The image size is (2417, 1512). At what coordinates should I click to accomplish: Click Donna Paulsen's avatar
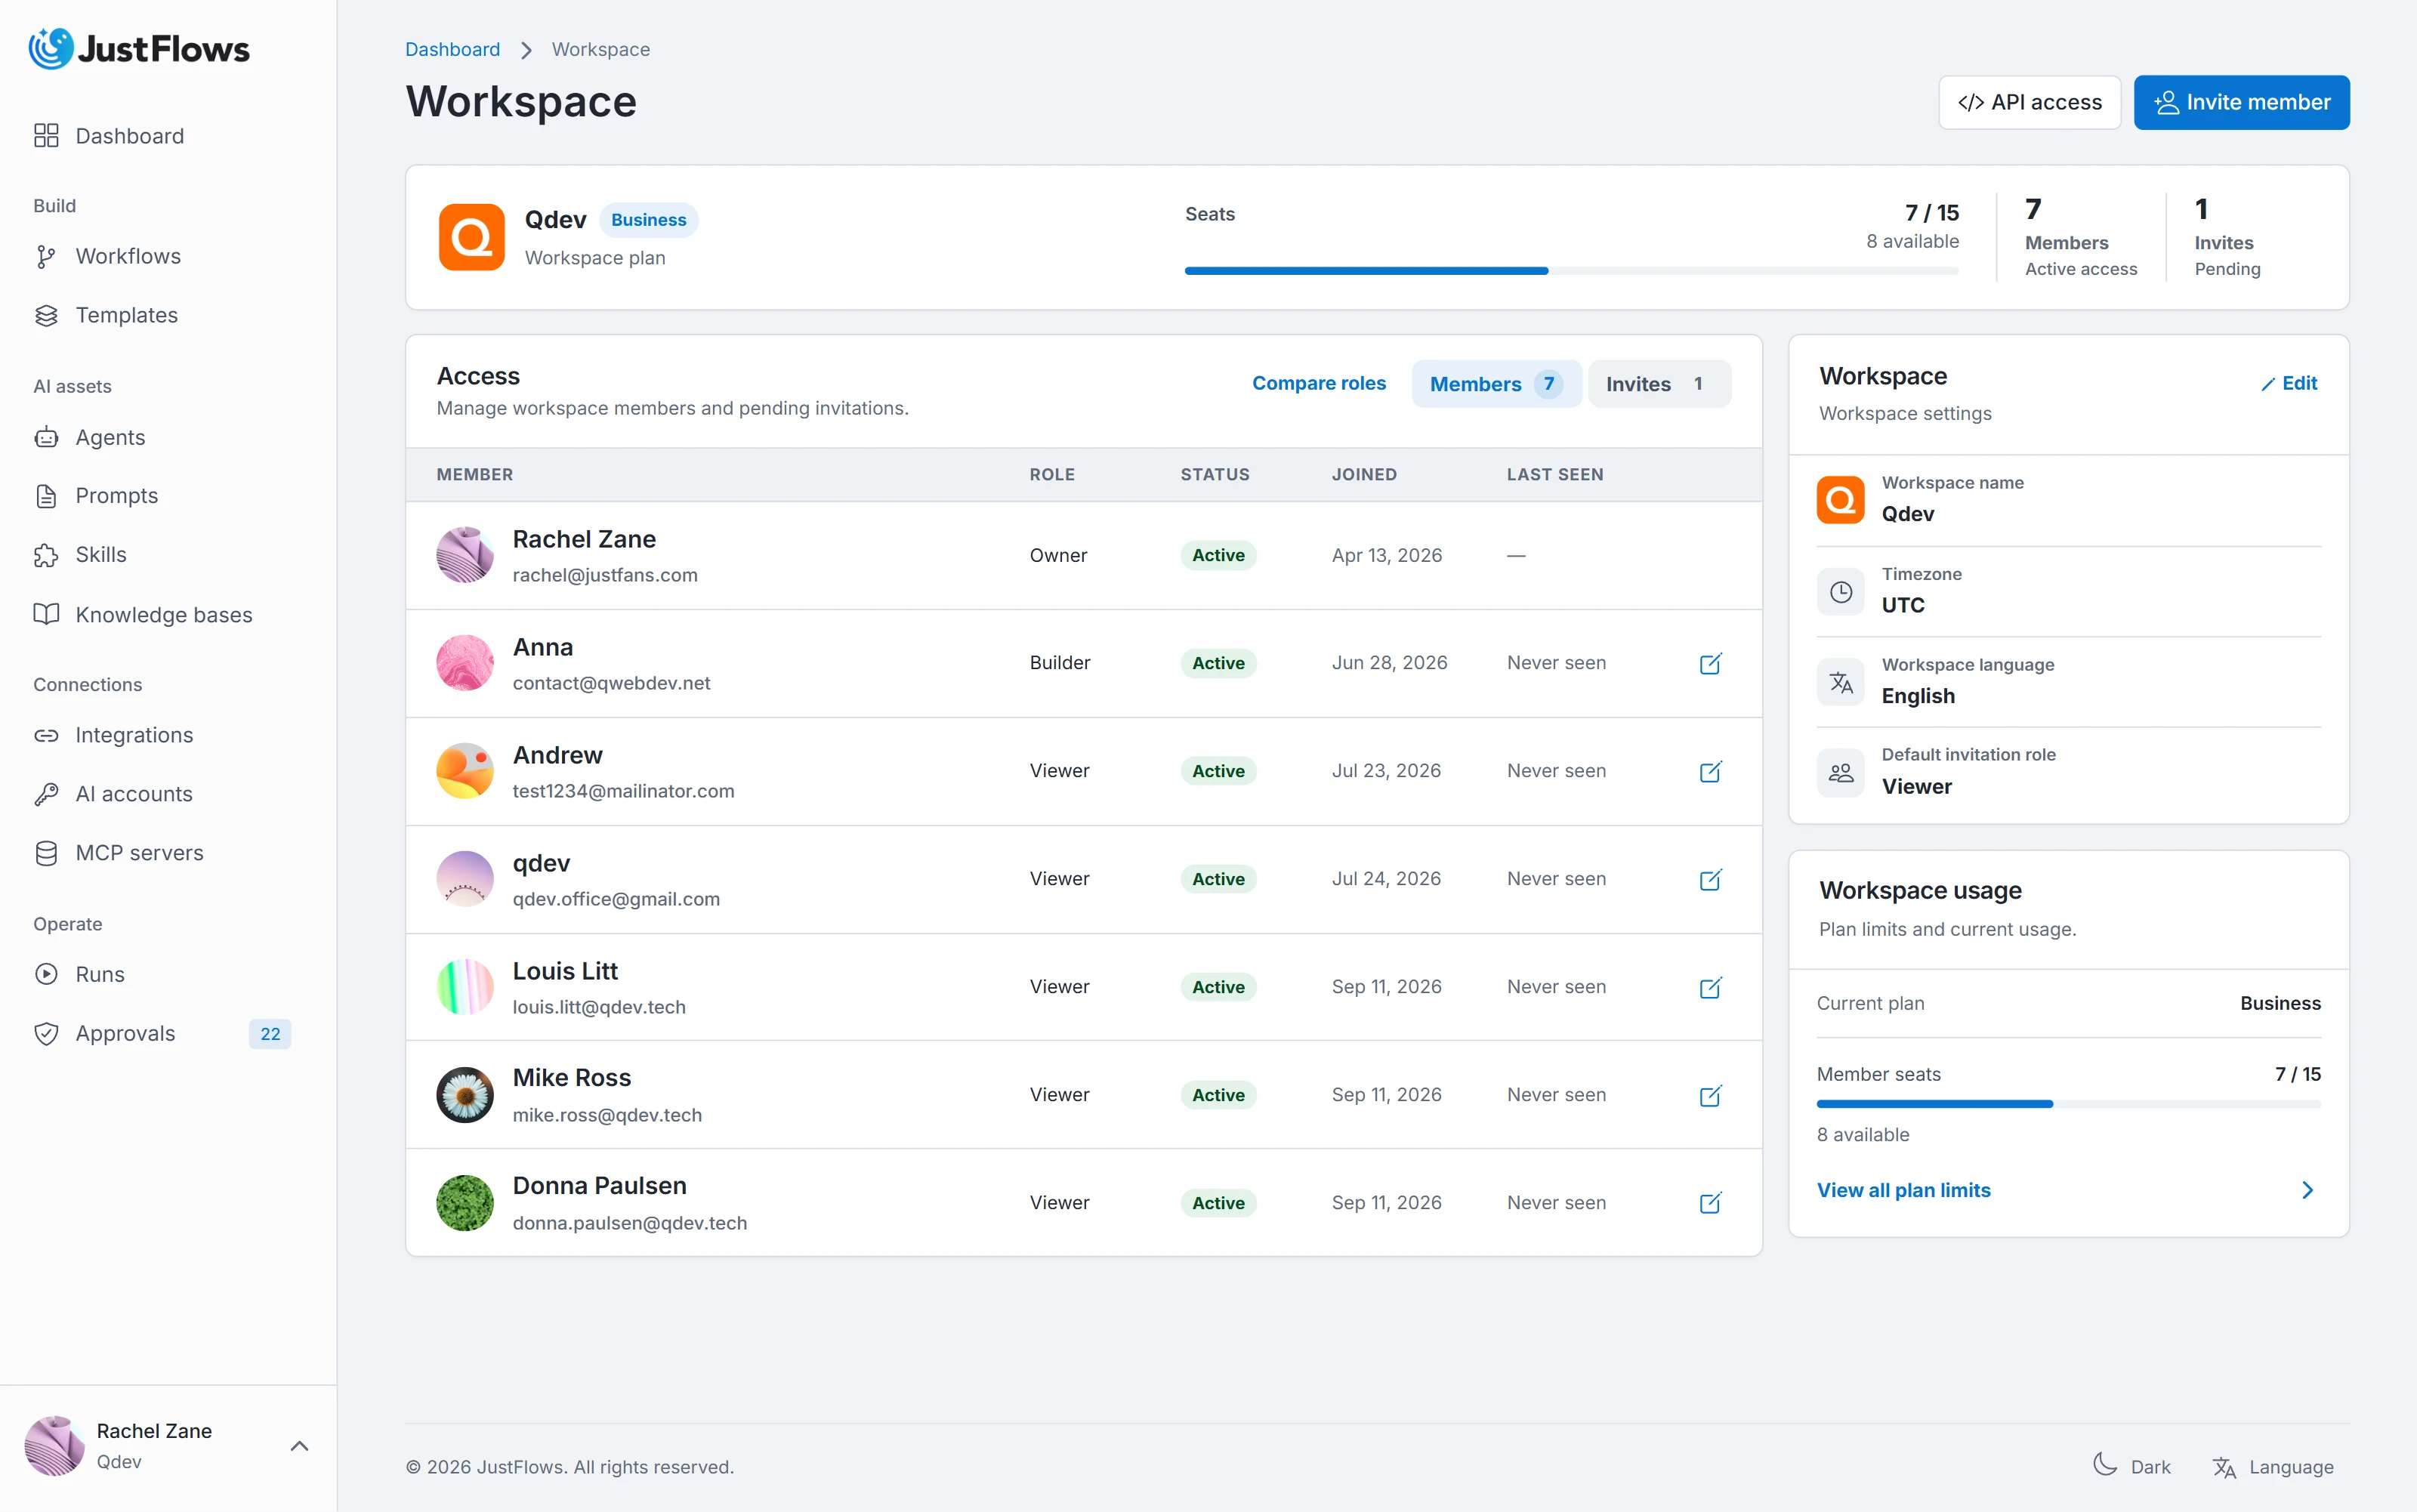coord(465,1203)
